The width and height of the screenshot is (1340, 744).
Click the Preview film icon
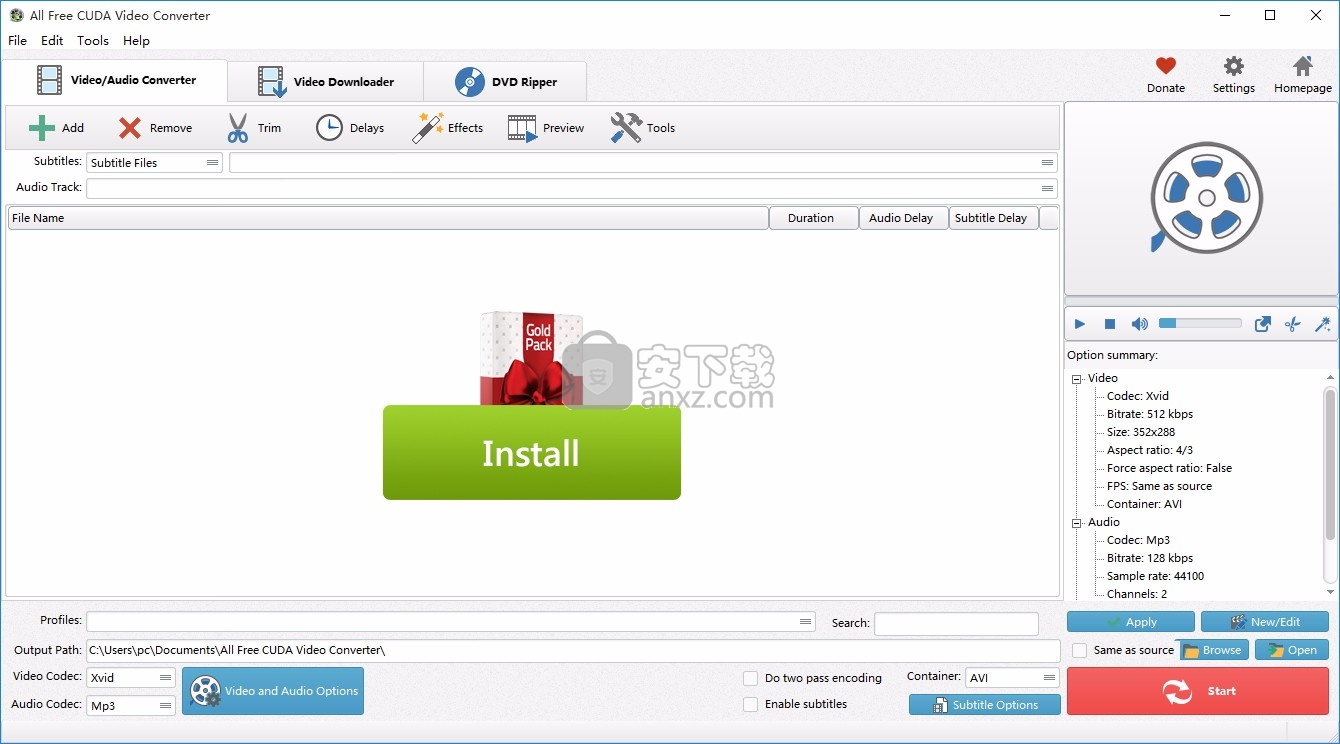522,128
